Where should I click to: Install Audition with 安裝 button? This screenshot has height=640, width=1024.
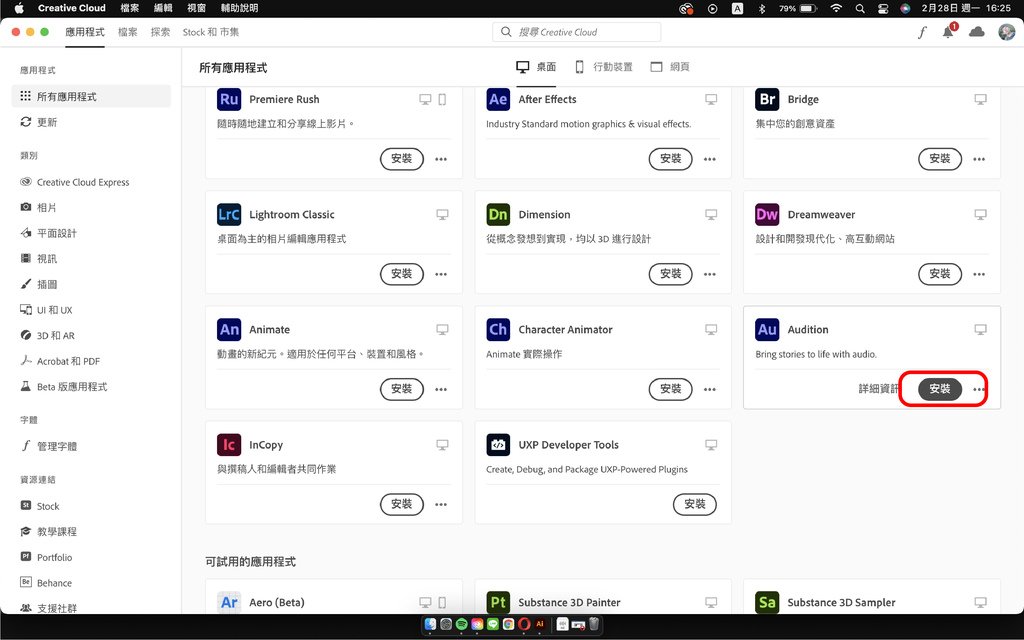coord(940,389)
